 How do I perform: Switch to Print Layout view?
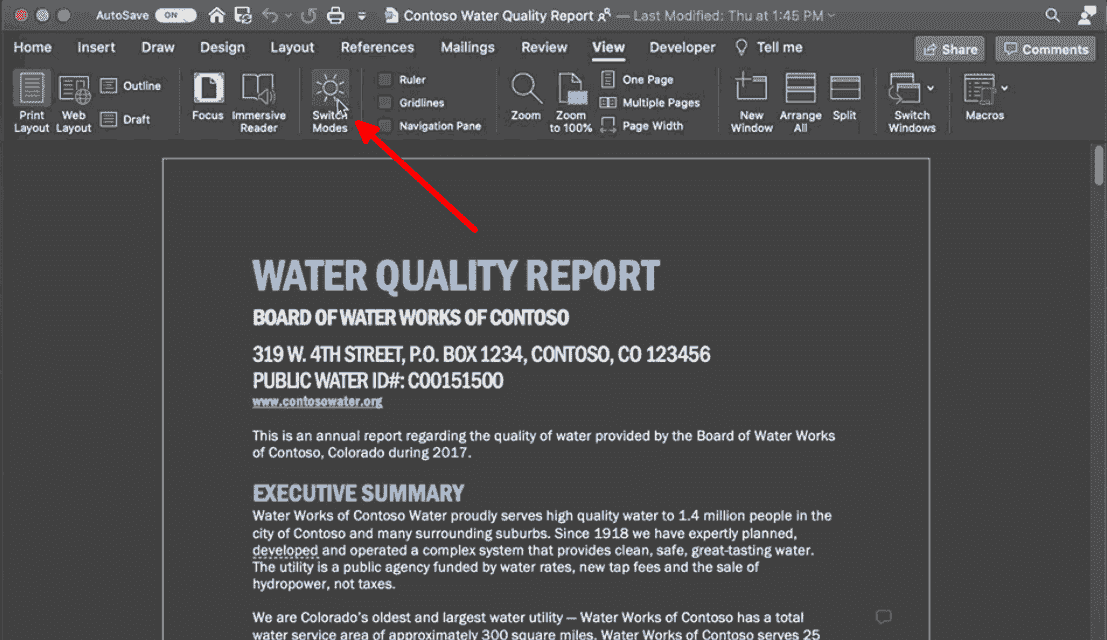31,100
